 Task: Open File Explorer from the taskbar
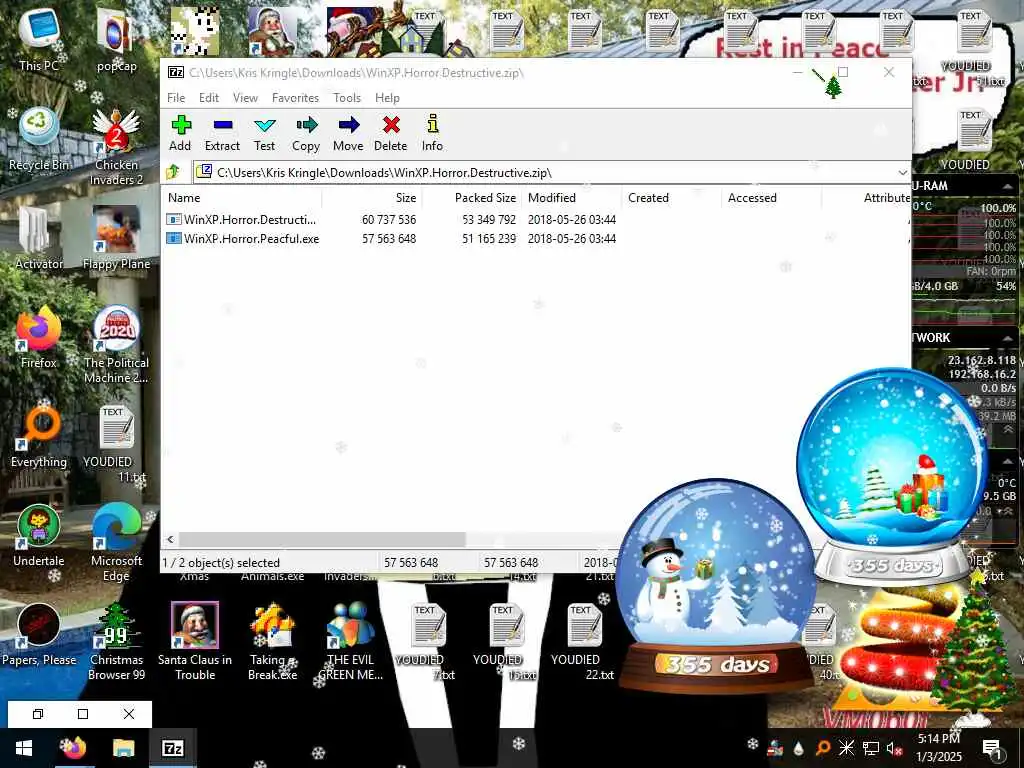pyautogui.click(x=123, y=748)
